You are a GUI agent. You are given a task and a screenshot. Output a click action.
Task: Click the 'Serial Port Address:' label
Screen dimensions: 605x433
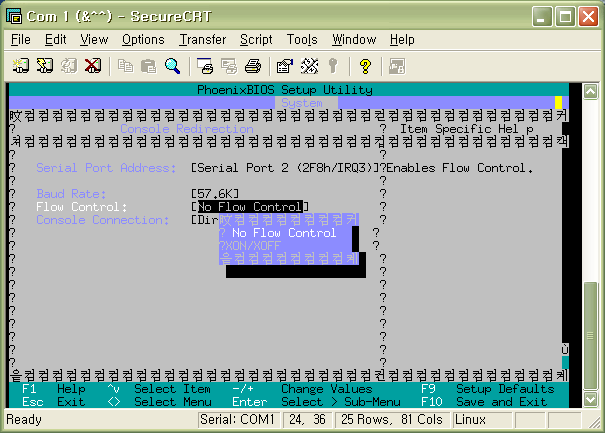[106, 168]
